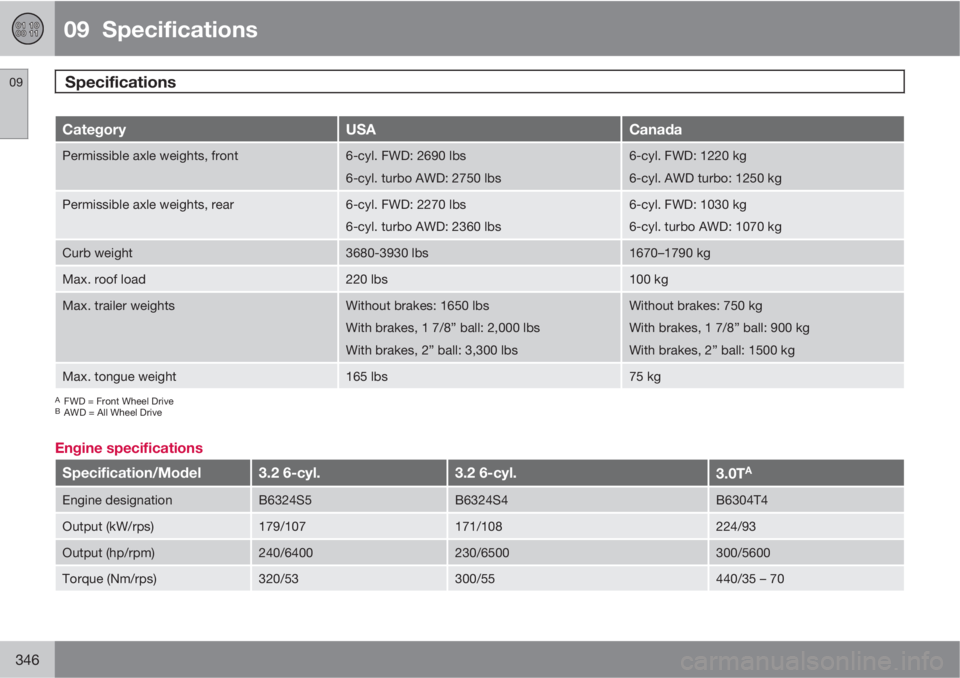Select the "Max. roof load" row label
The image size is (960, 678).
103,279
